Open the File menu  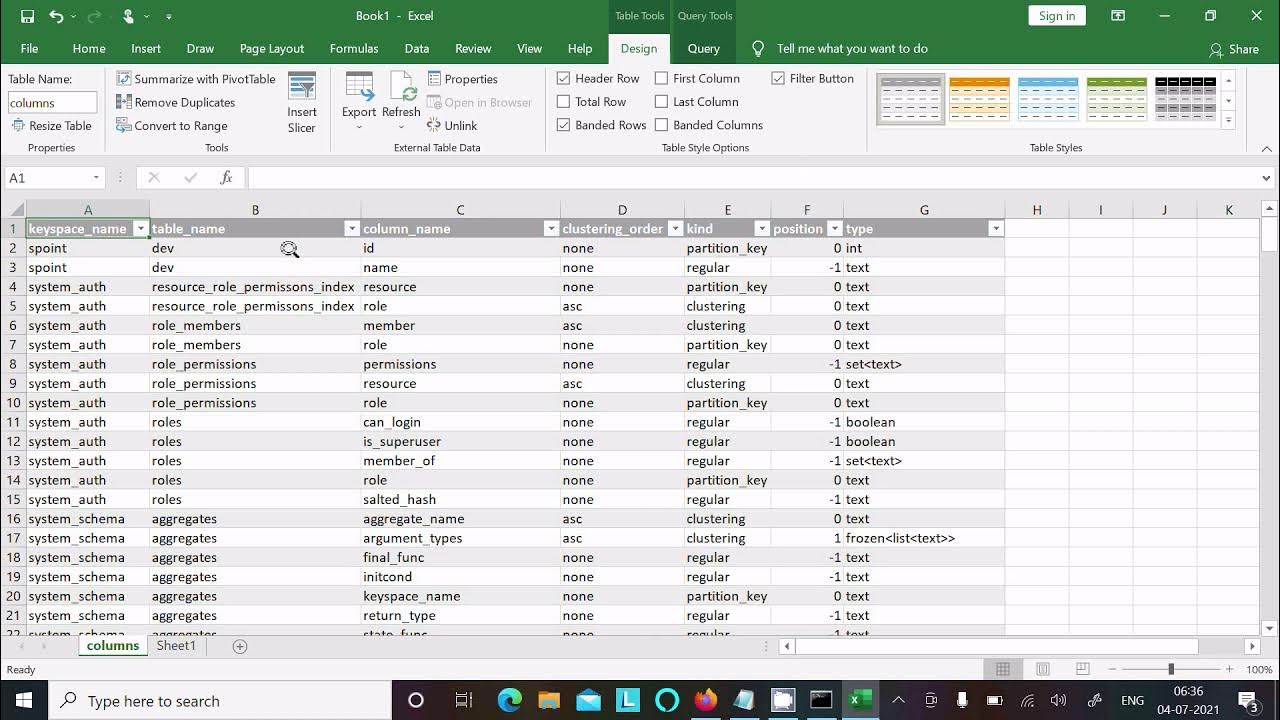pyautogui.click(x=30, y=48)
